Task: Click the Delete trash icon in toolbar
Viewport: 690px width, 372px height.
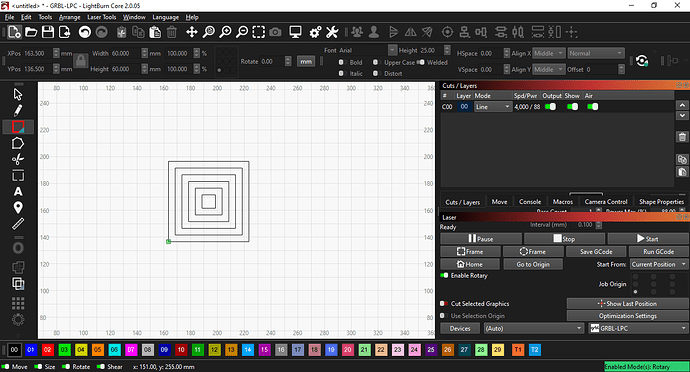Action: pyautogui.click(x=172, y=32)
